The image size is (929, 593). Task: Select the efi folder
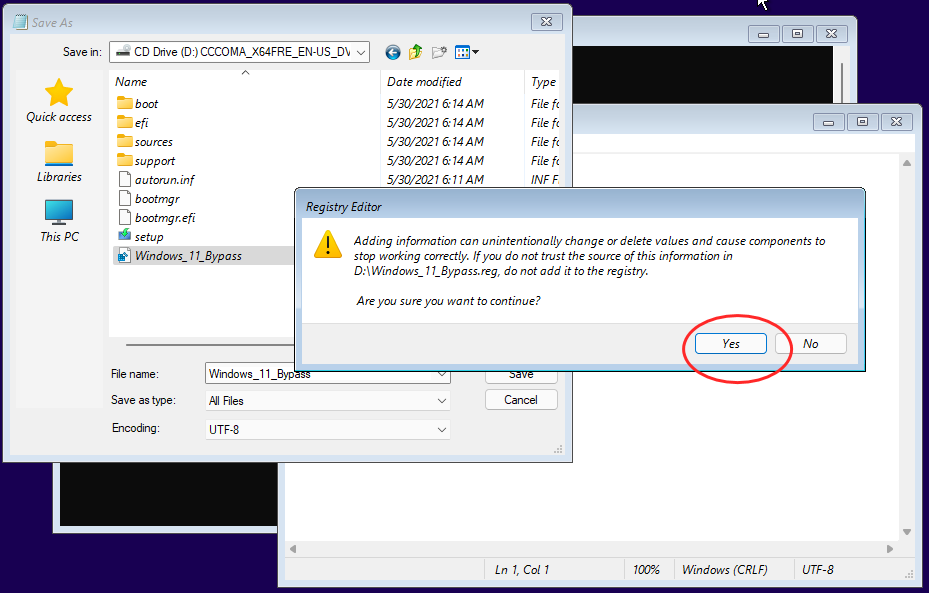133,123
